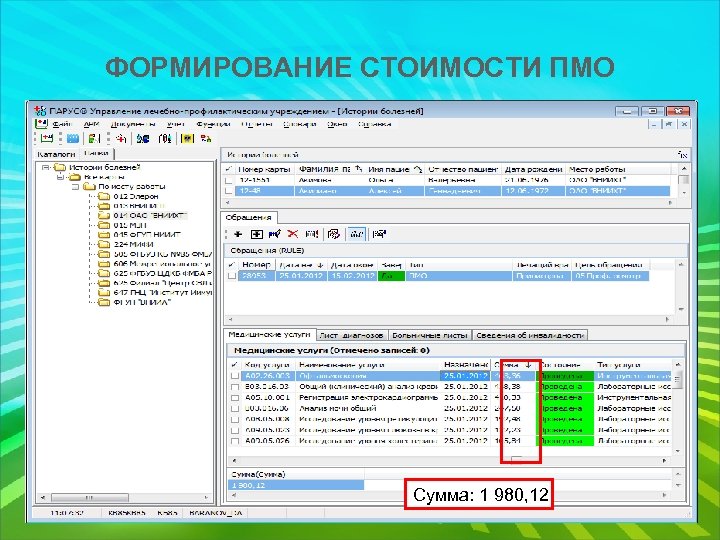Tick the checkbox for service A09.05.026

point(235,441)
